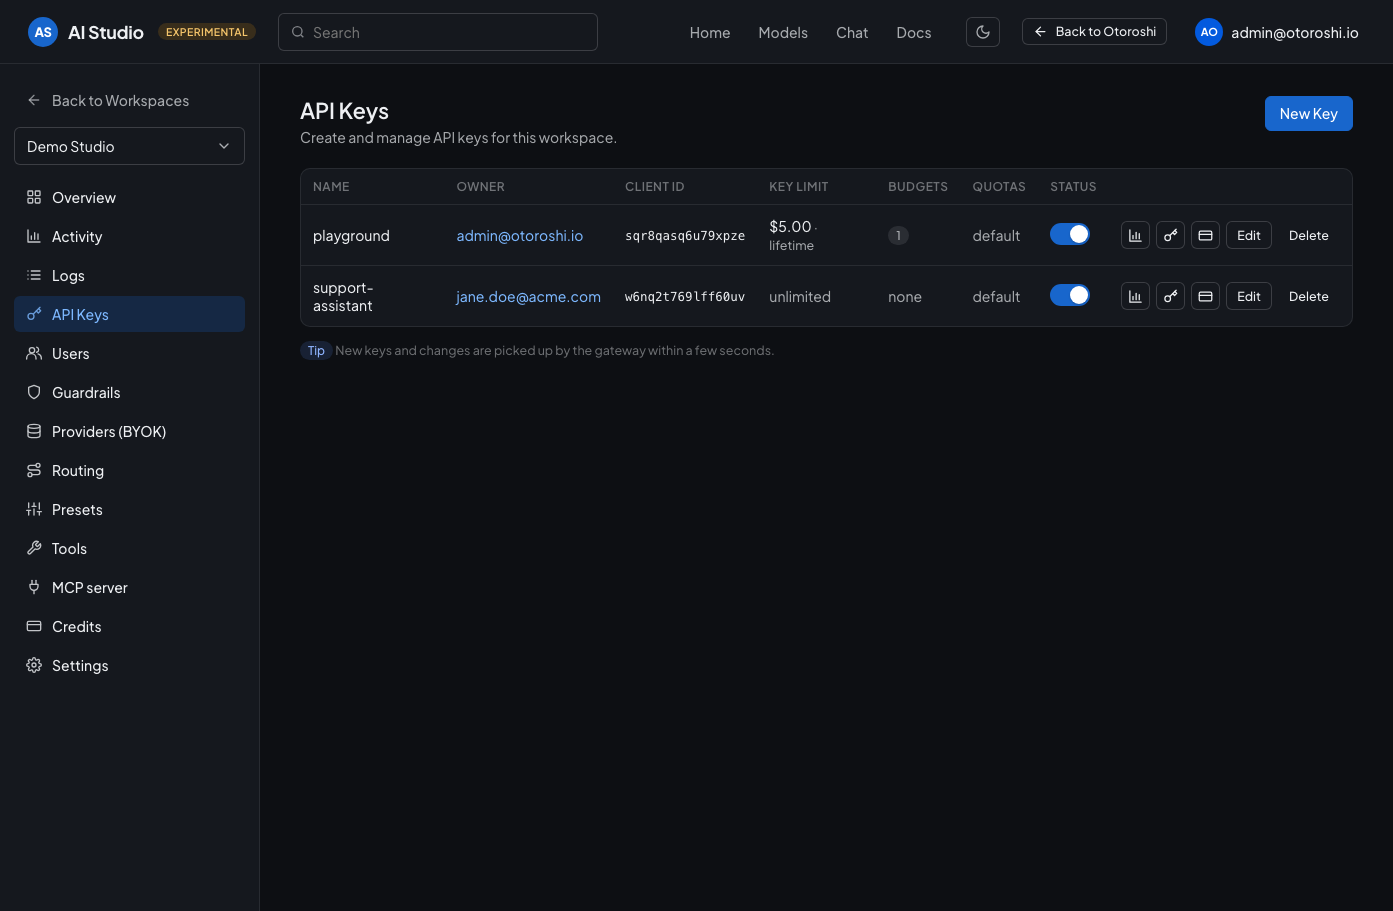
Task: Click the $5.00 key limit value
Action: pos(790,227)
